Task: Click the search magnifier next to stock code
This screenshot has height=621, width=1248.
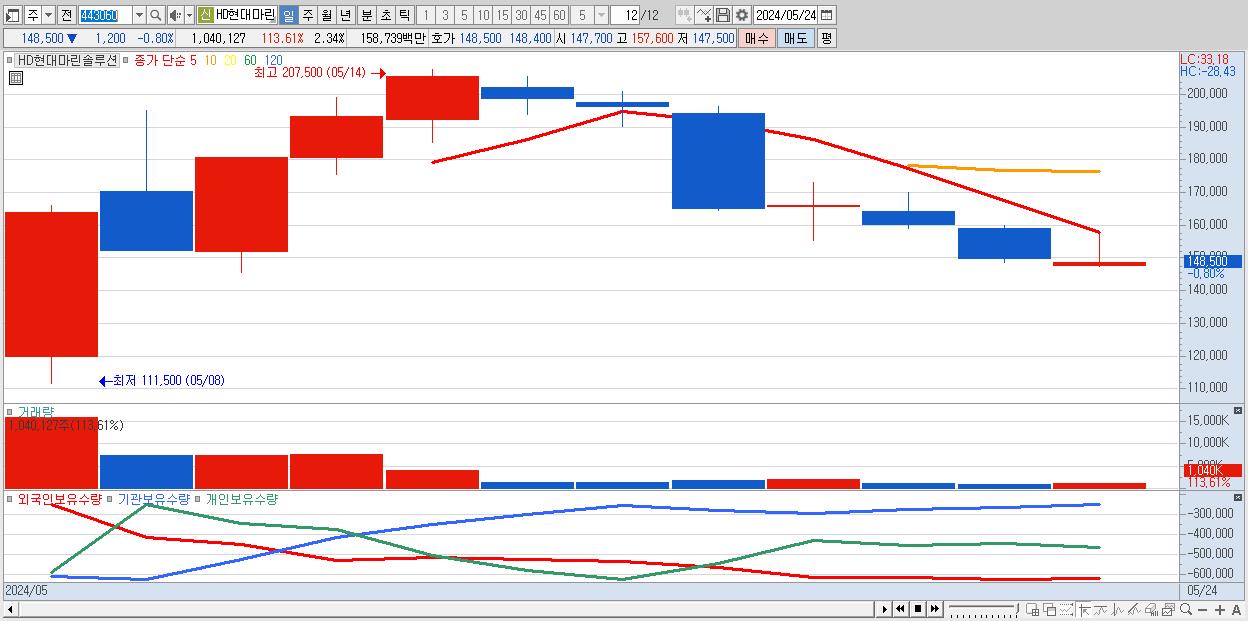Action: click(156, 15)
